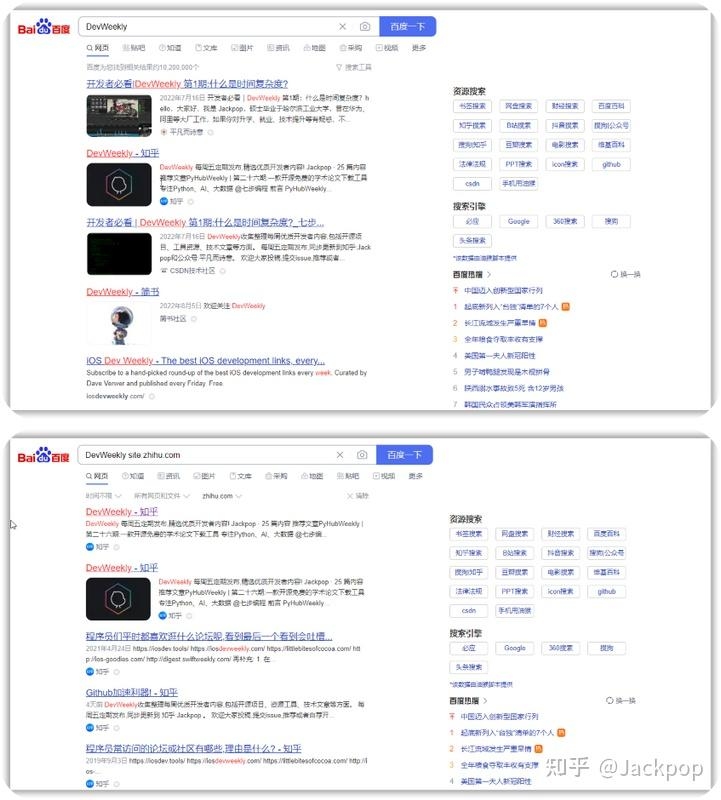Refresh hot list with 换一换 on zhihu.com search page
The image size is (721, 800).
point(620,701)
